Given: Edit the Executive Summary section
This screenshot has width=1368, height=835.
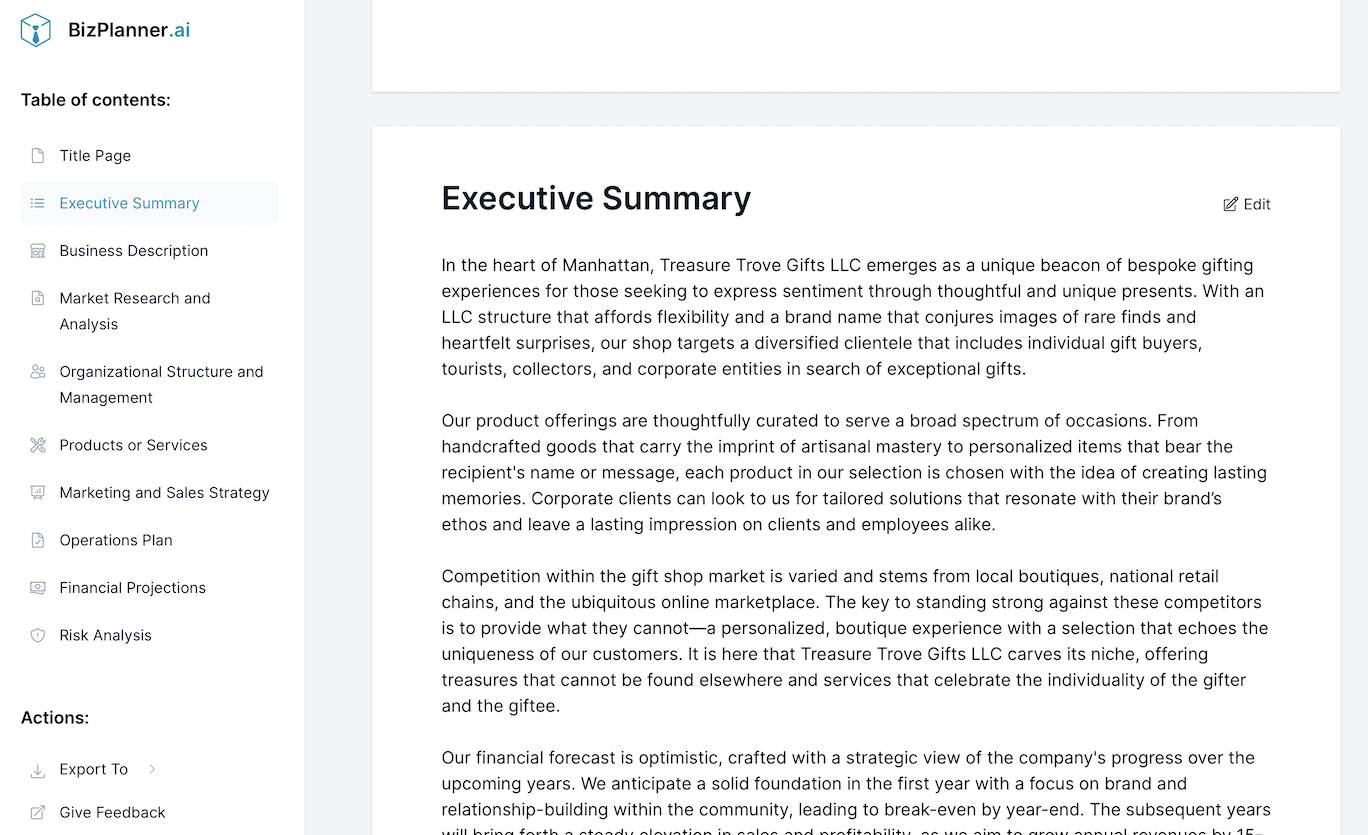Looking at the screenshot, I should click(1247, 204).
